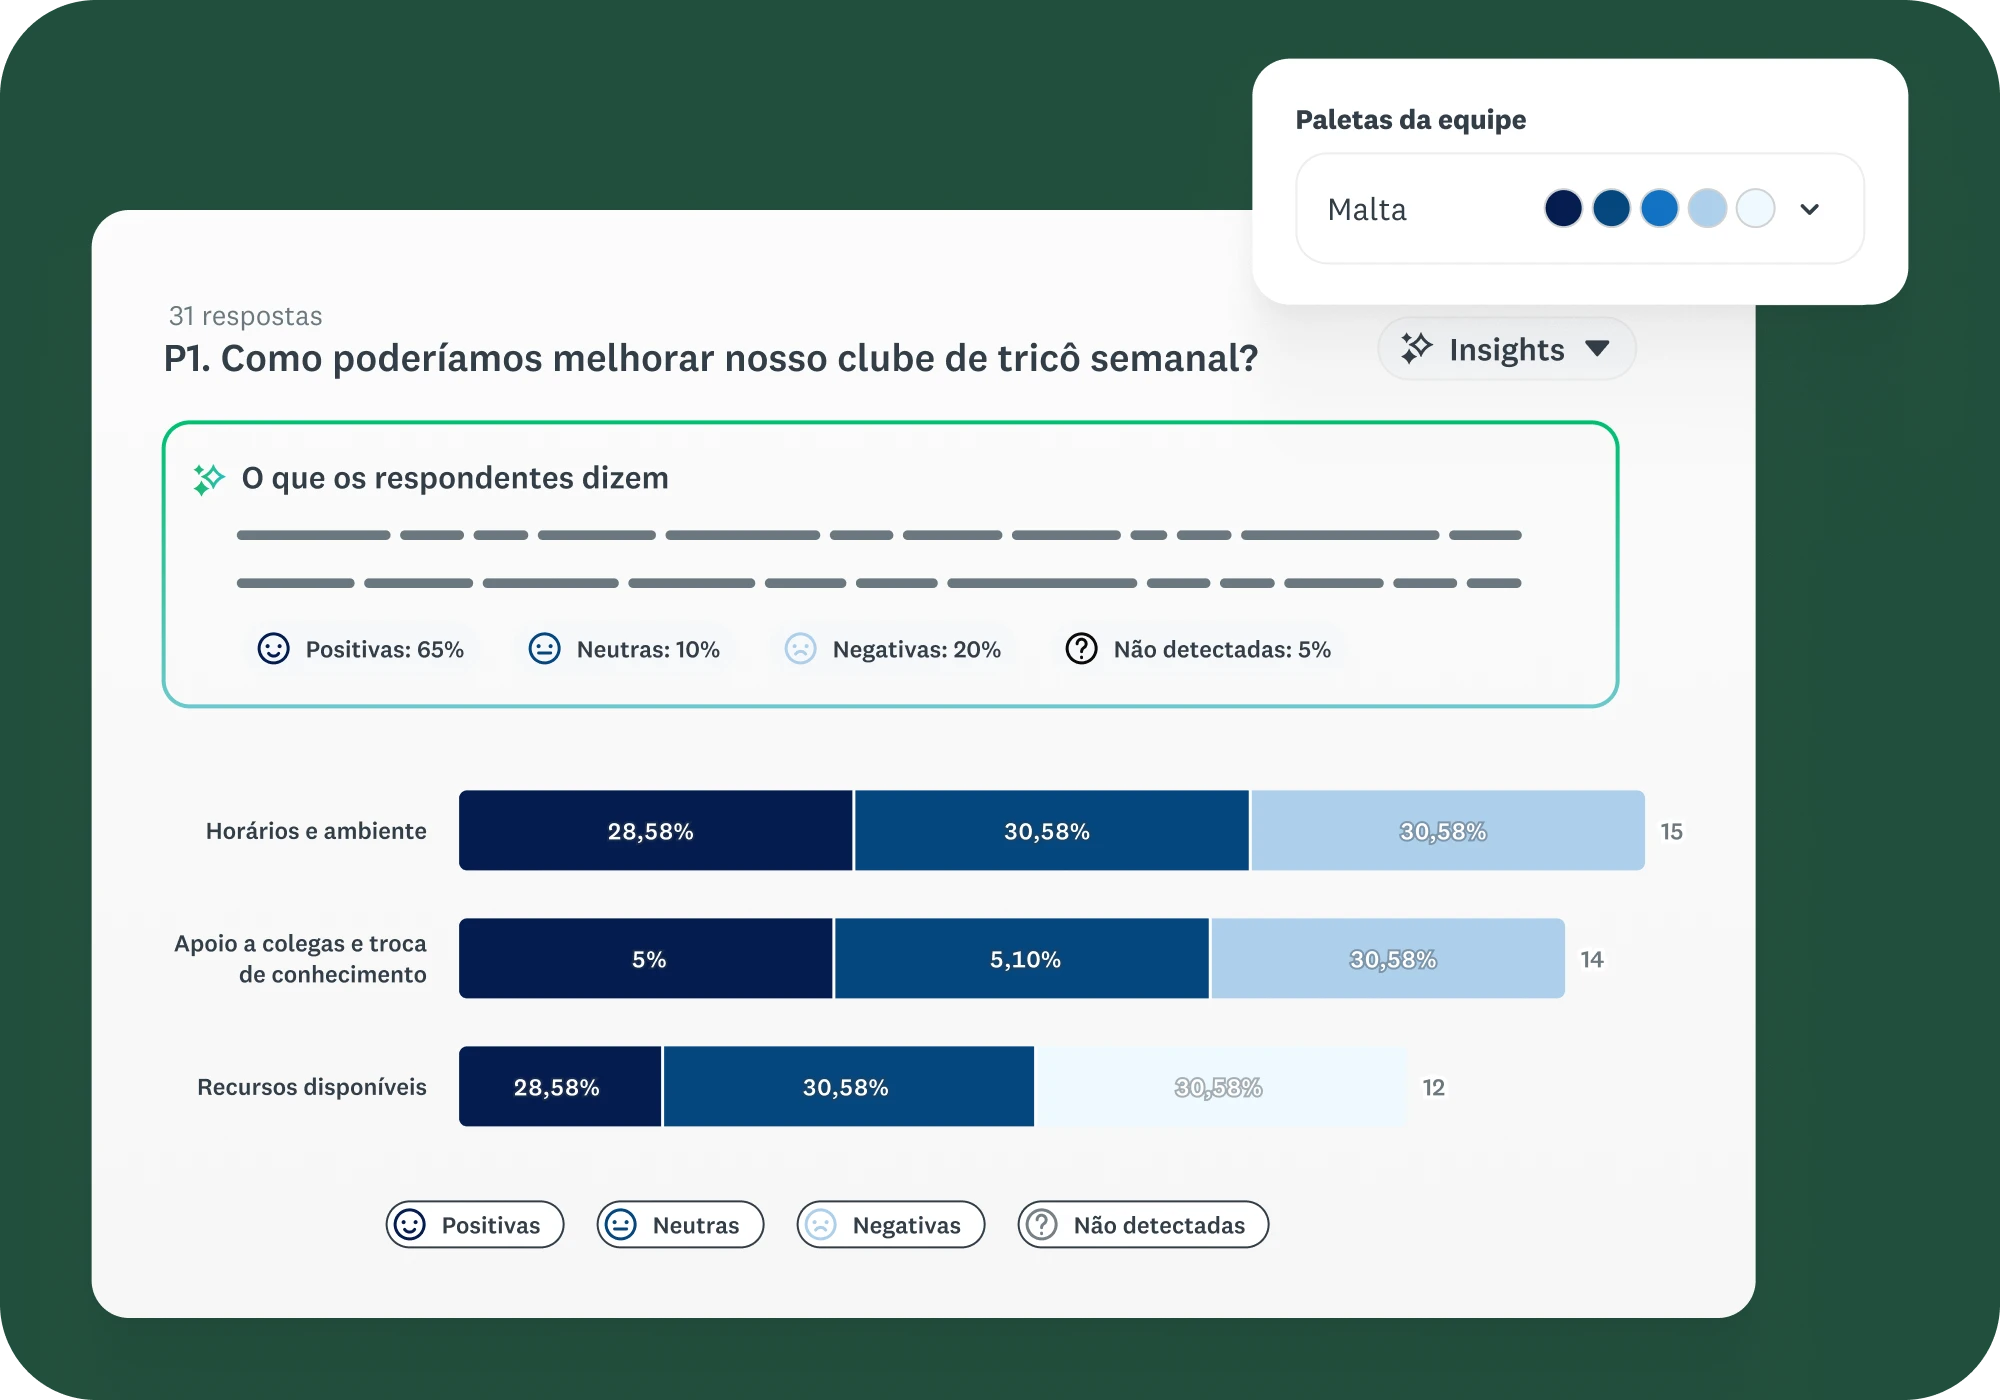
Task: Click the Recursos disponíveis row label
Action: pyautogui.click(x=312, y=1087)
